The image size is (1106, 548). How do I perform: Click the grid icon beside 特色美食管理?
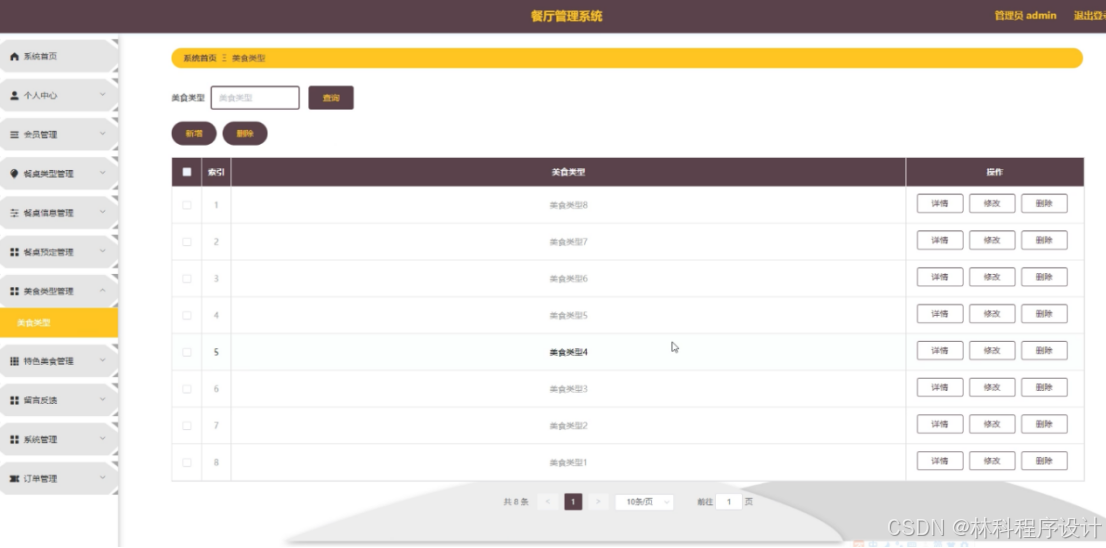point(14,361)
